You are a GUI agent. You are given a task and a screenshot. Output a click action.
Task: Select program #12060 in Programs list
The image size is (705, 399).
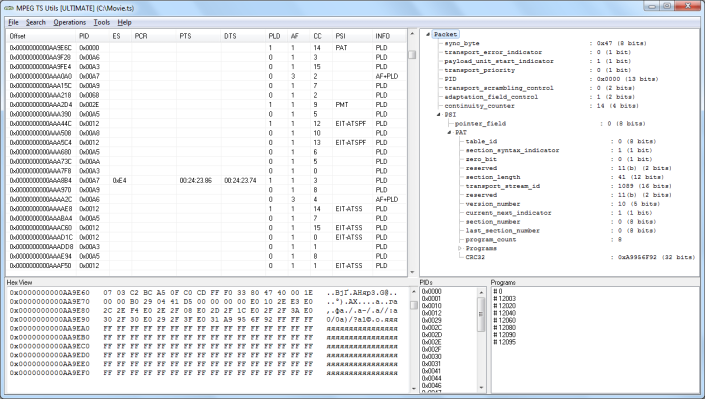coord(504,320)
